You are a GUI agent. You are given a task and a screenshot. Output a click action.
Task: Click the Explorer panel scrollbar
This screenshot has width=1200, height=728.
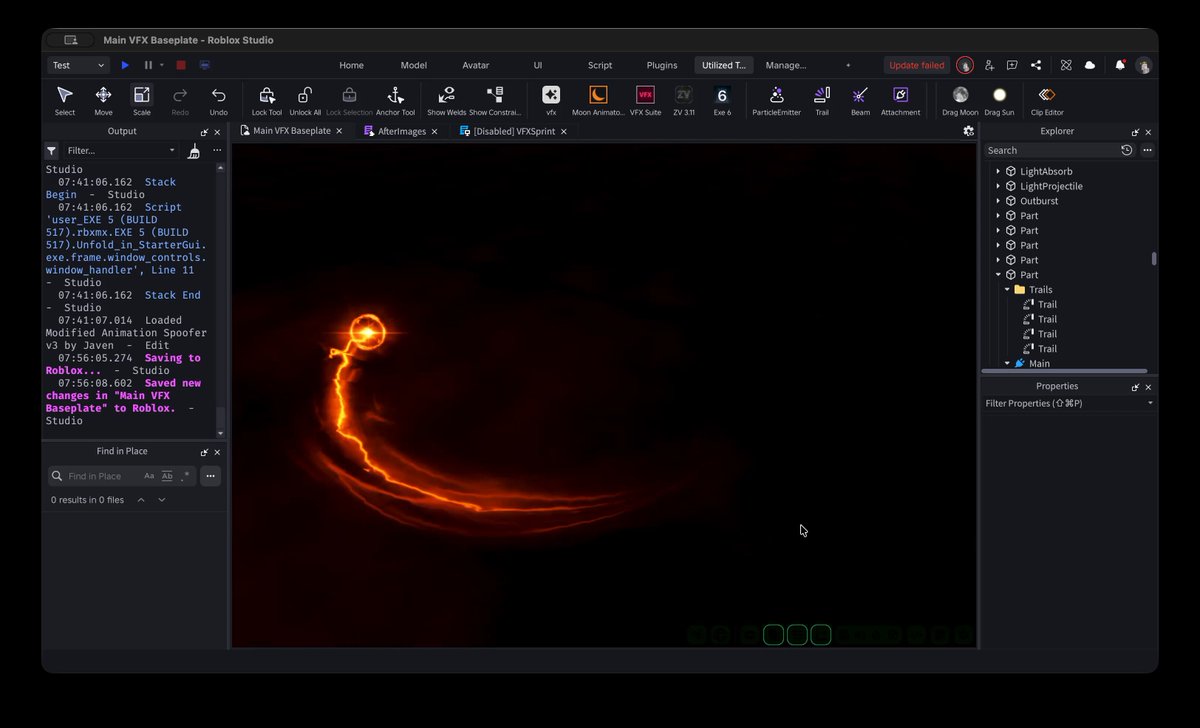1154,258
